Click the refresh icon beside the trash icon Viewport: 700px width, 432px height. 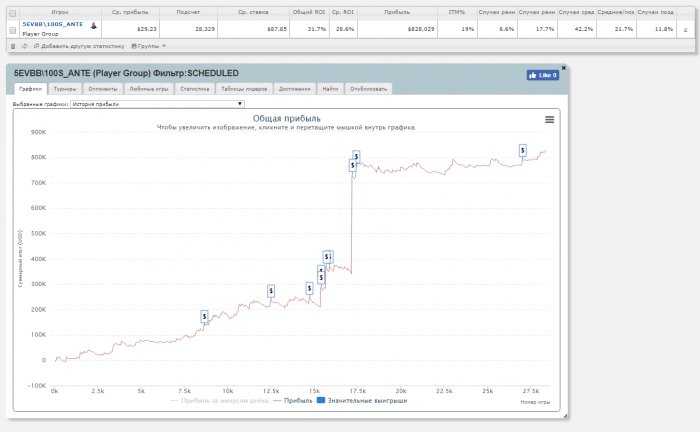pos(25,46)
